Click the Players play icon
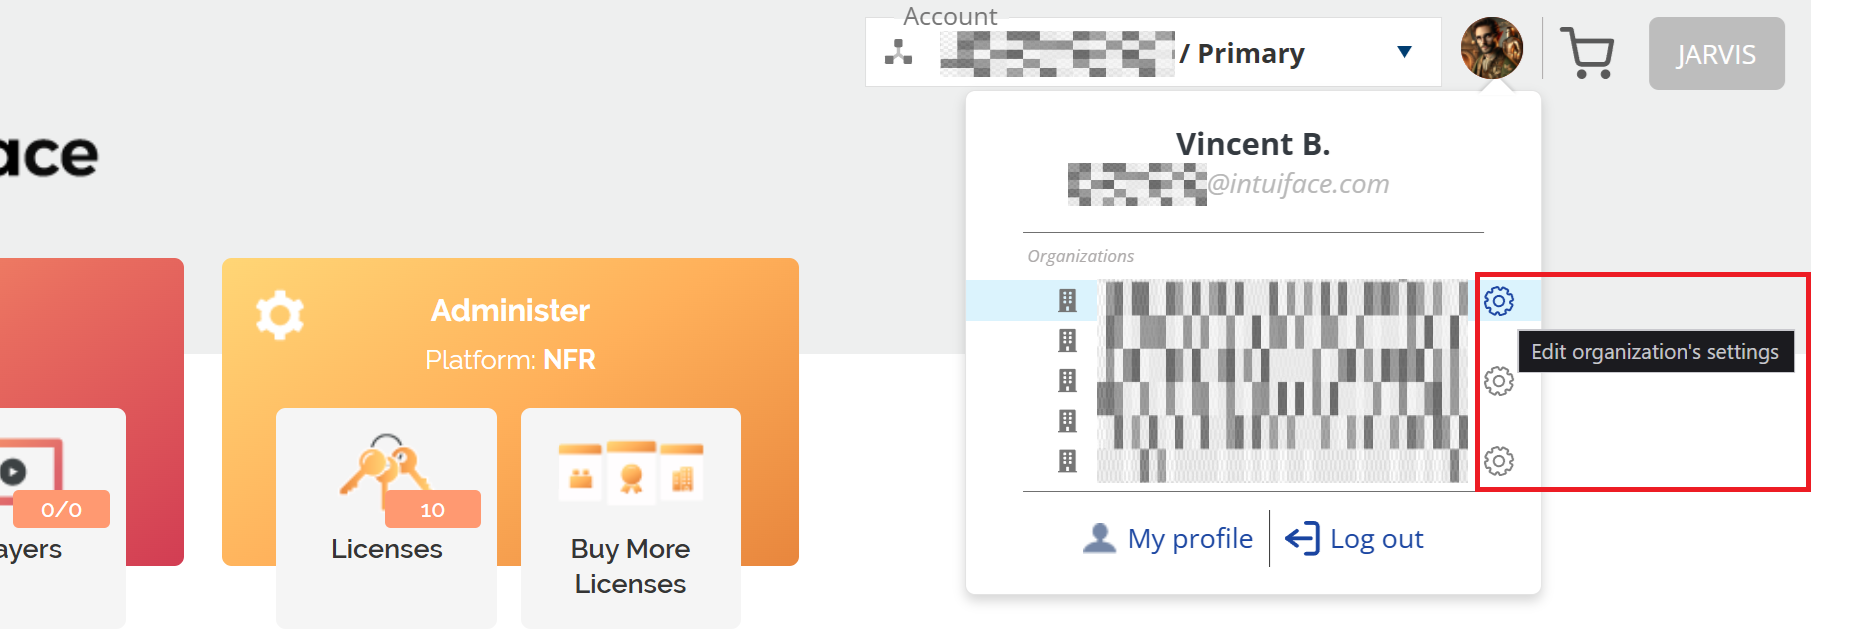Screen dimensions: 1851x632 pos(14,471)
